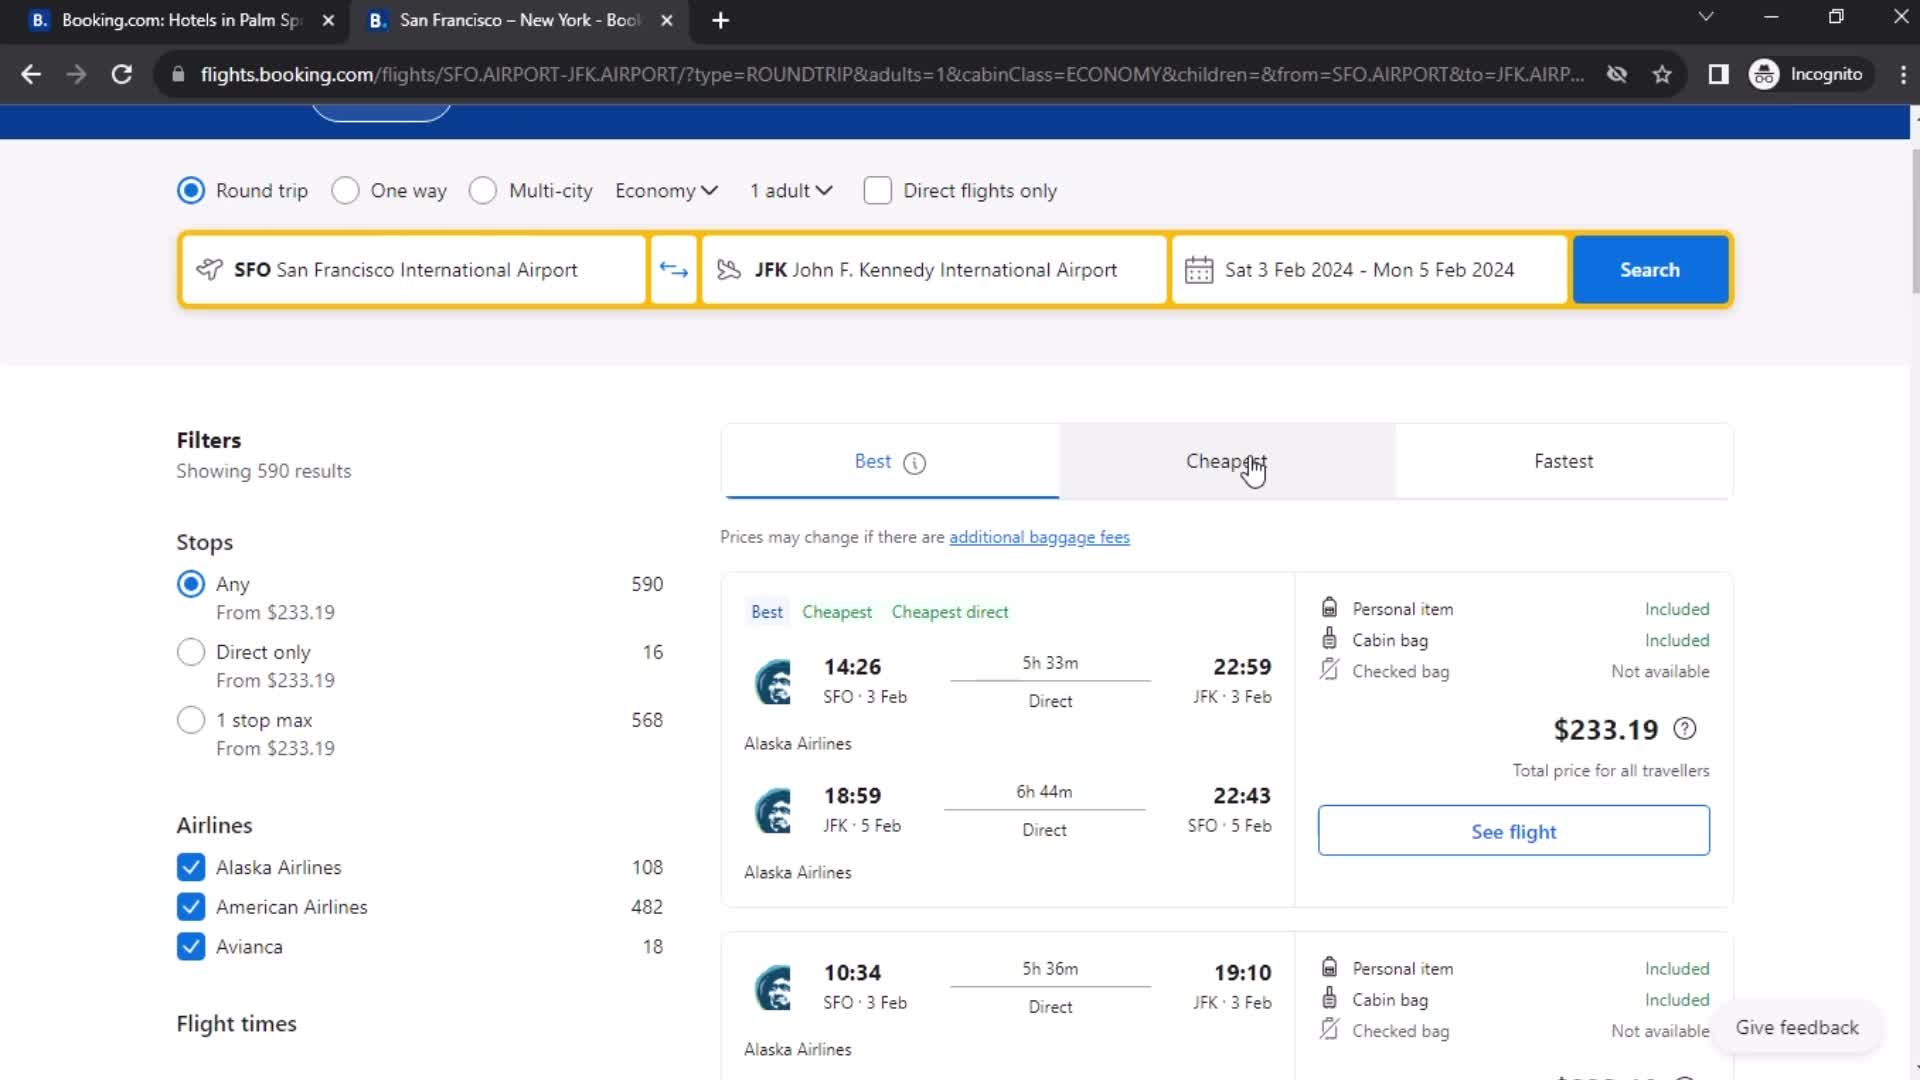Click the destination airport JFK field icon

coord(728,269)
